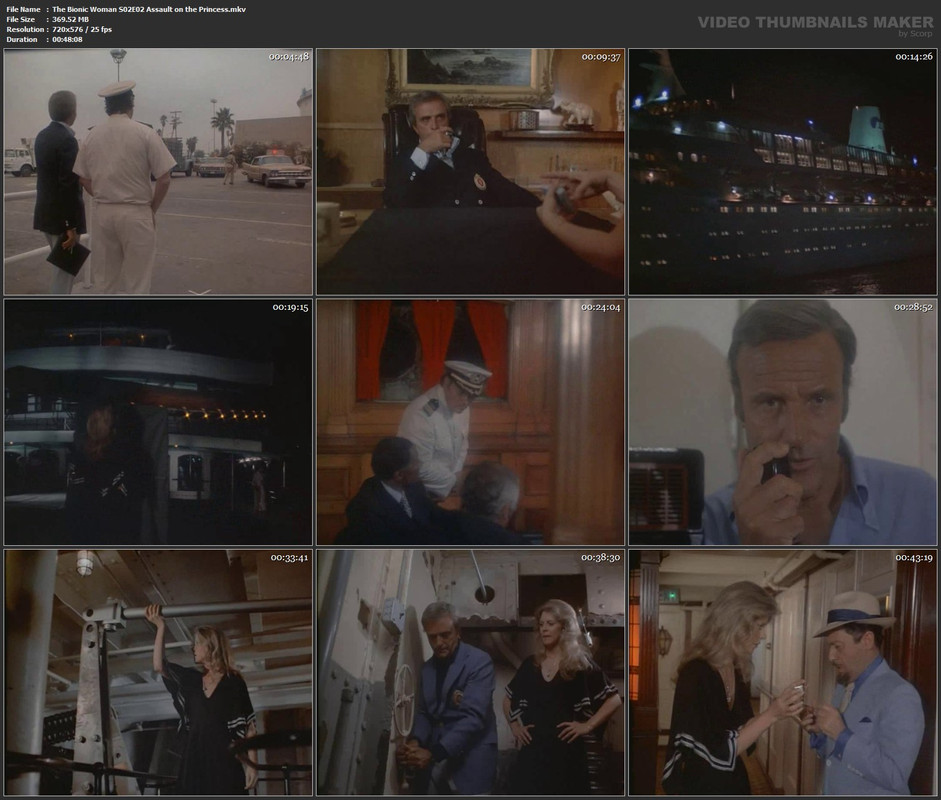Click the file size value '369.52 MB'
This screenshot has width=941, height=800.
point(70,19)
